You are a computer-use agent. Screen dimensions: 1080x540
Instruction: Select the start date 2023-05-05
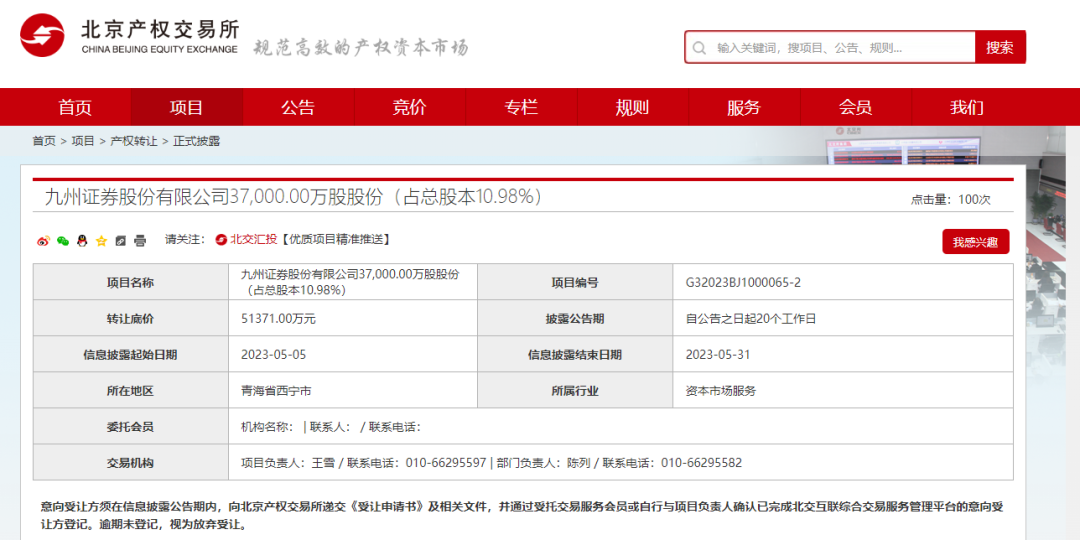click(273, 355)
